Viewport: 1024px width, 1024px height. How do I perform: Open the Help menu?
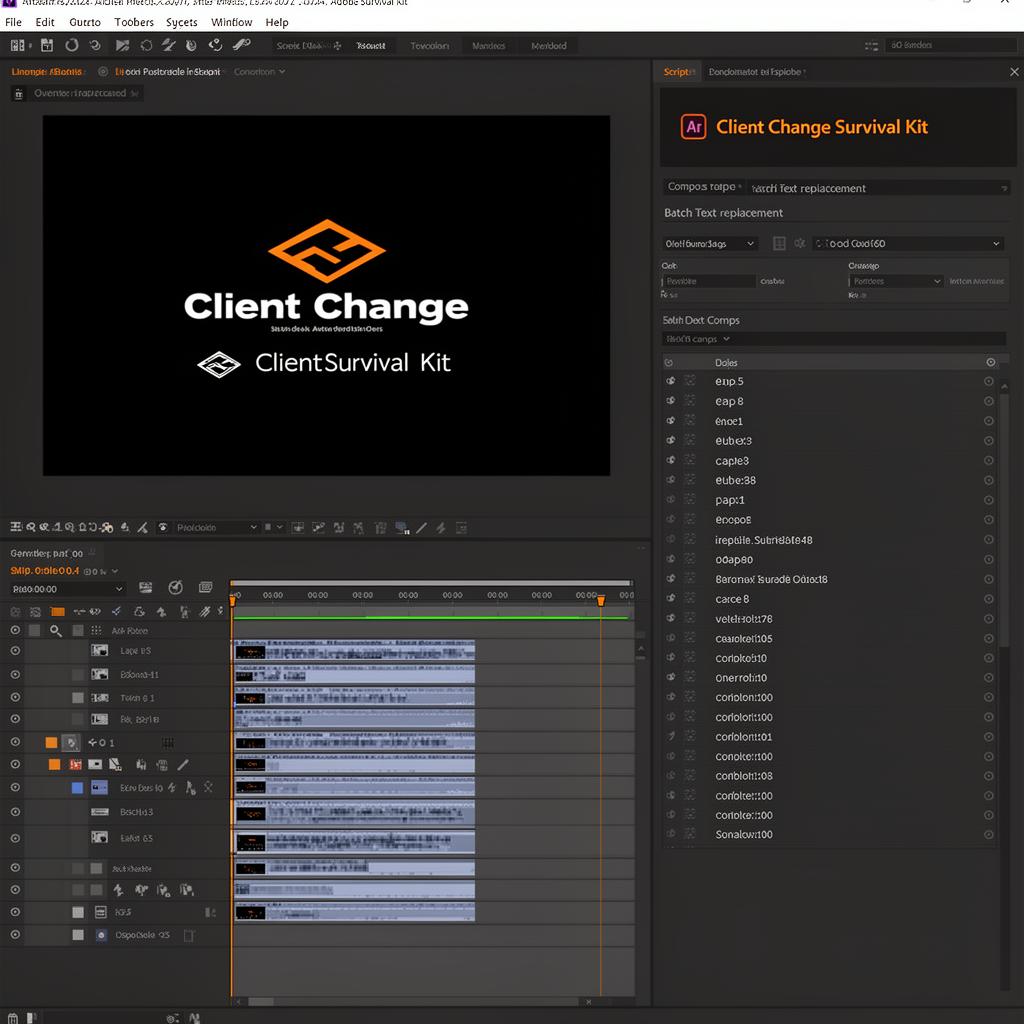(277, 22)
